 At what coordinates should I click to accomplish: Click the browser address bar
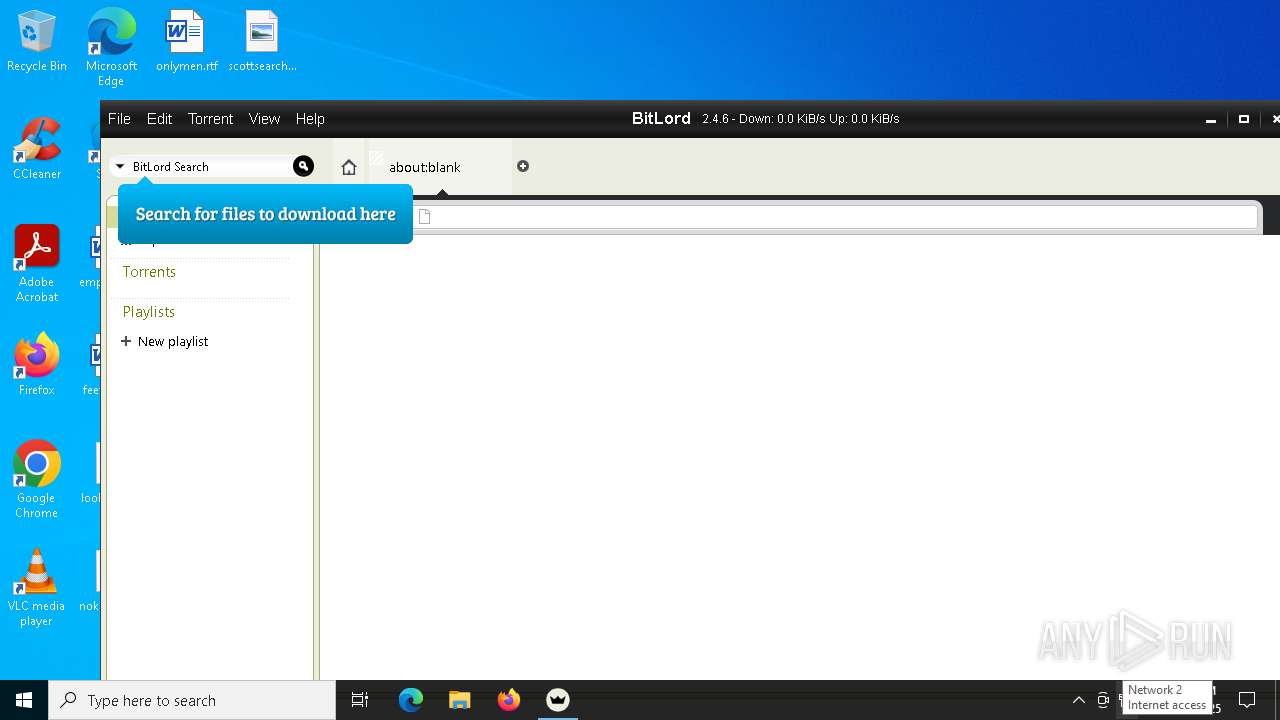coord(835,216)
